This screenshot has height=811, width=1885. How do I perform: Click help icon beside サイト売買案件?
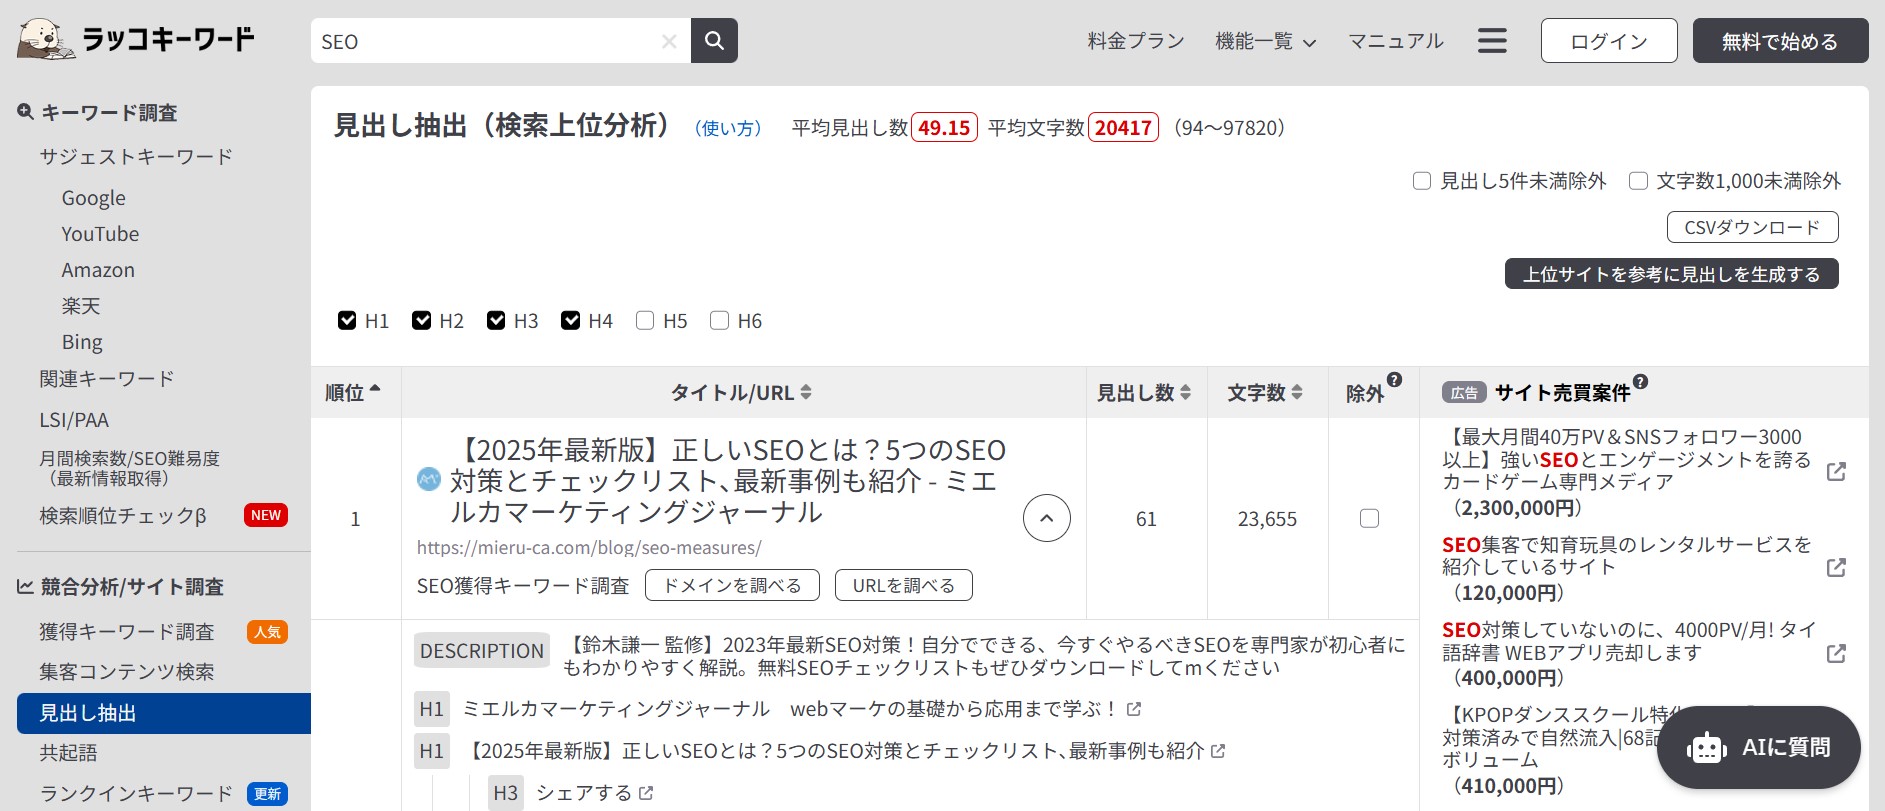[1640, 381]
